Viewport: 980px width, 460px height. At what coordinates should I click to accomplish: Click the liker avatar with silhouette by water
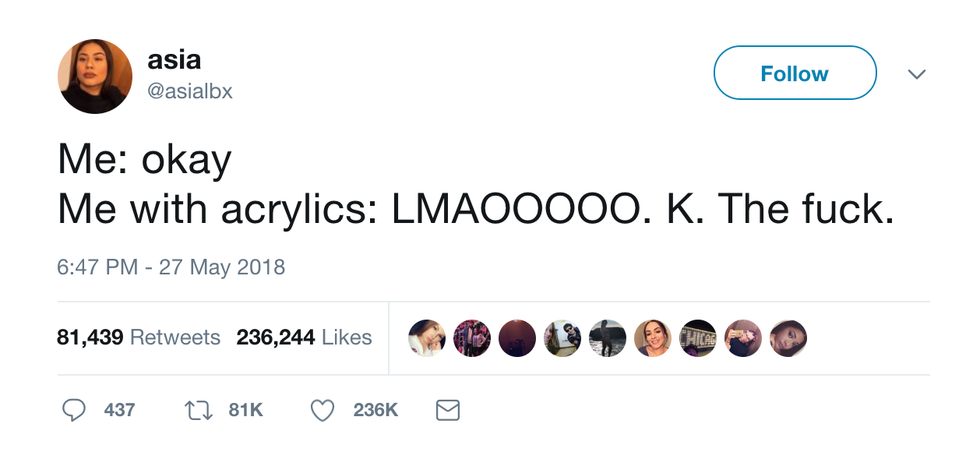click(607, 338)
